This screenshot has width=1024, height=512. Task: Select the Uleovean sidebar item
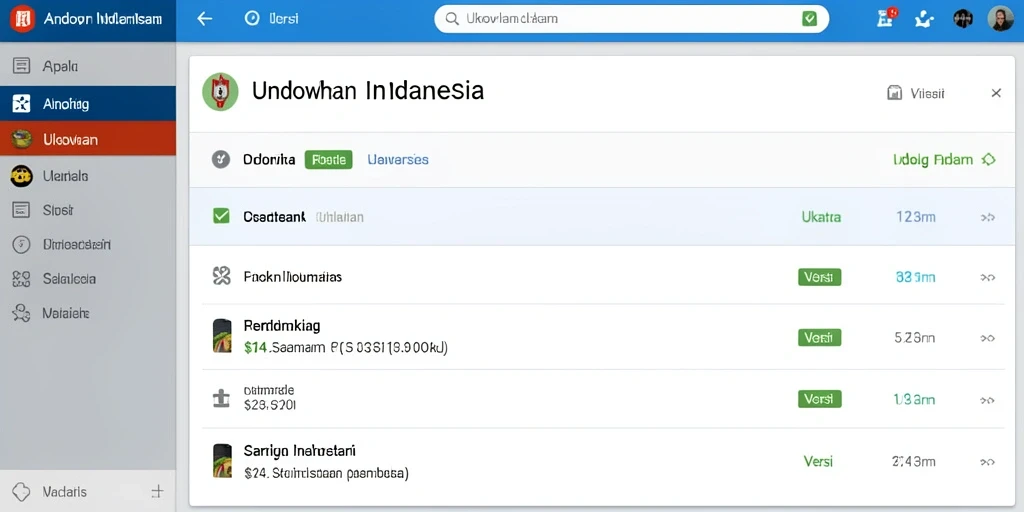point(88,138)
